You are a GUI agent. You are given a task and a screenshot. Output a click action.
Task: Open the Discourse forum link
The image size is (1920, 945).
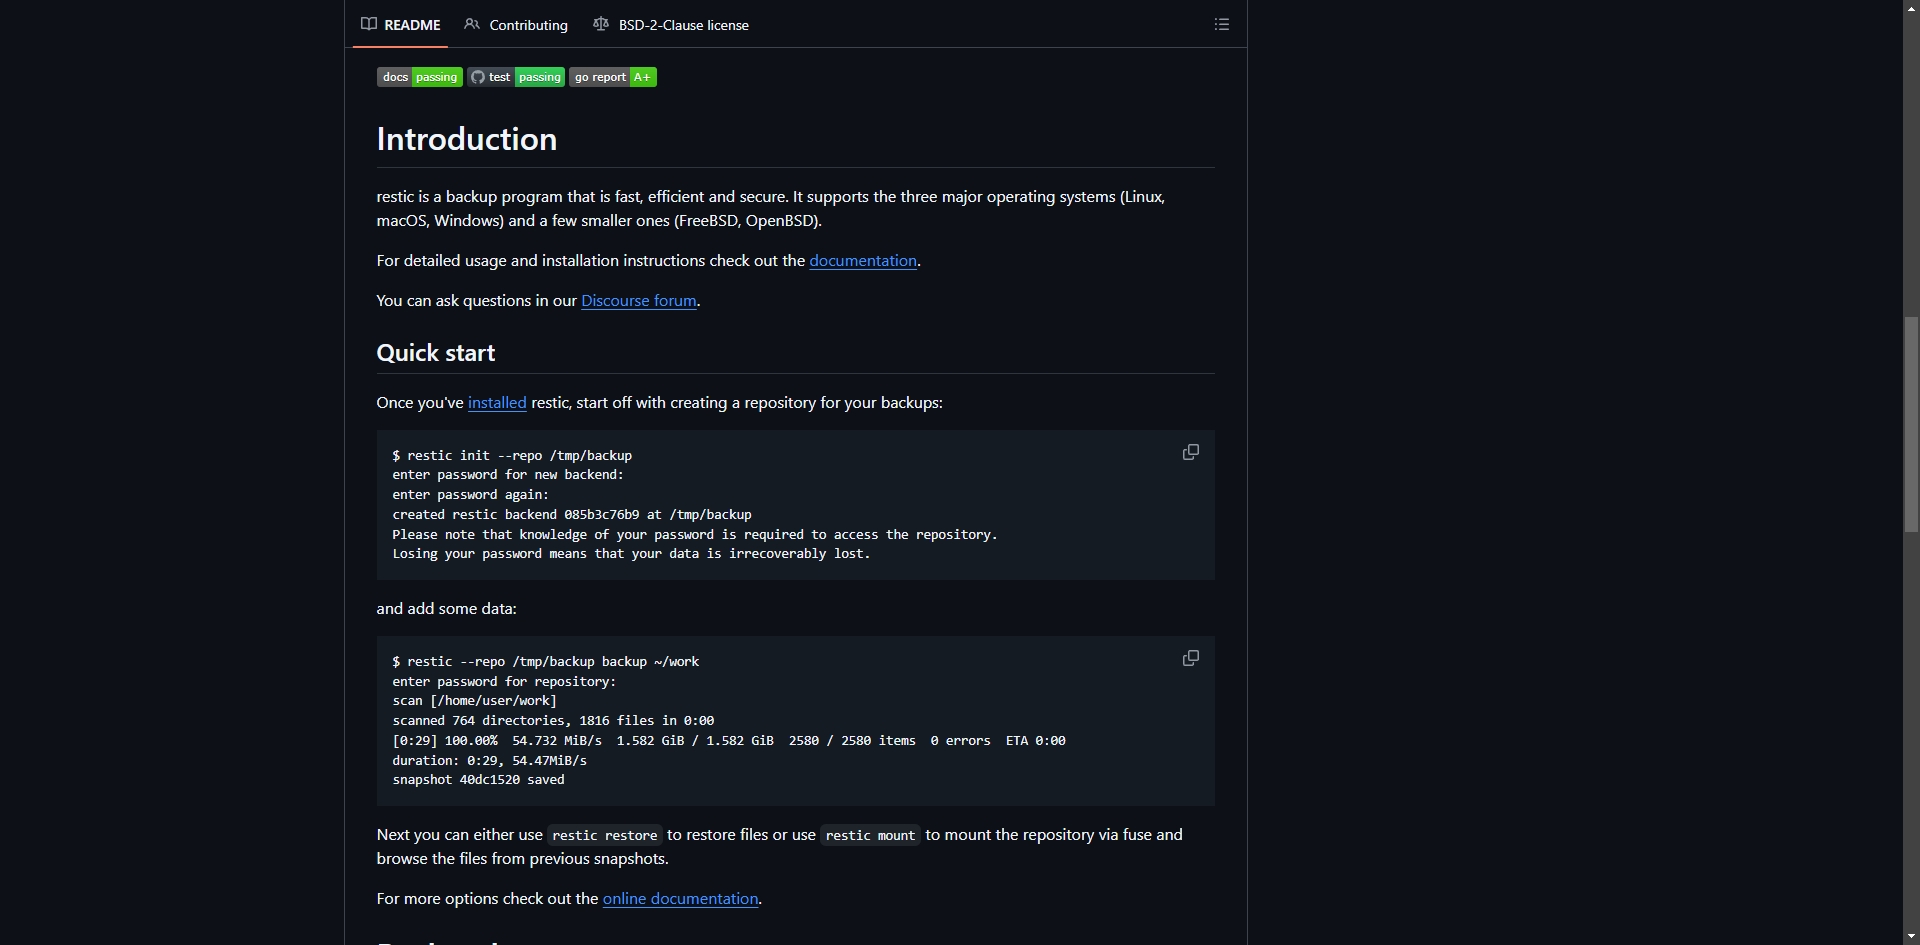coord(639,300)
